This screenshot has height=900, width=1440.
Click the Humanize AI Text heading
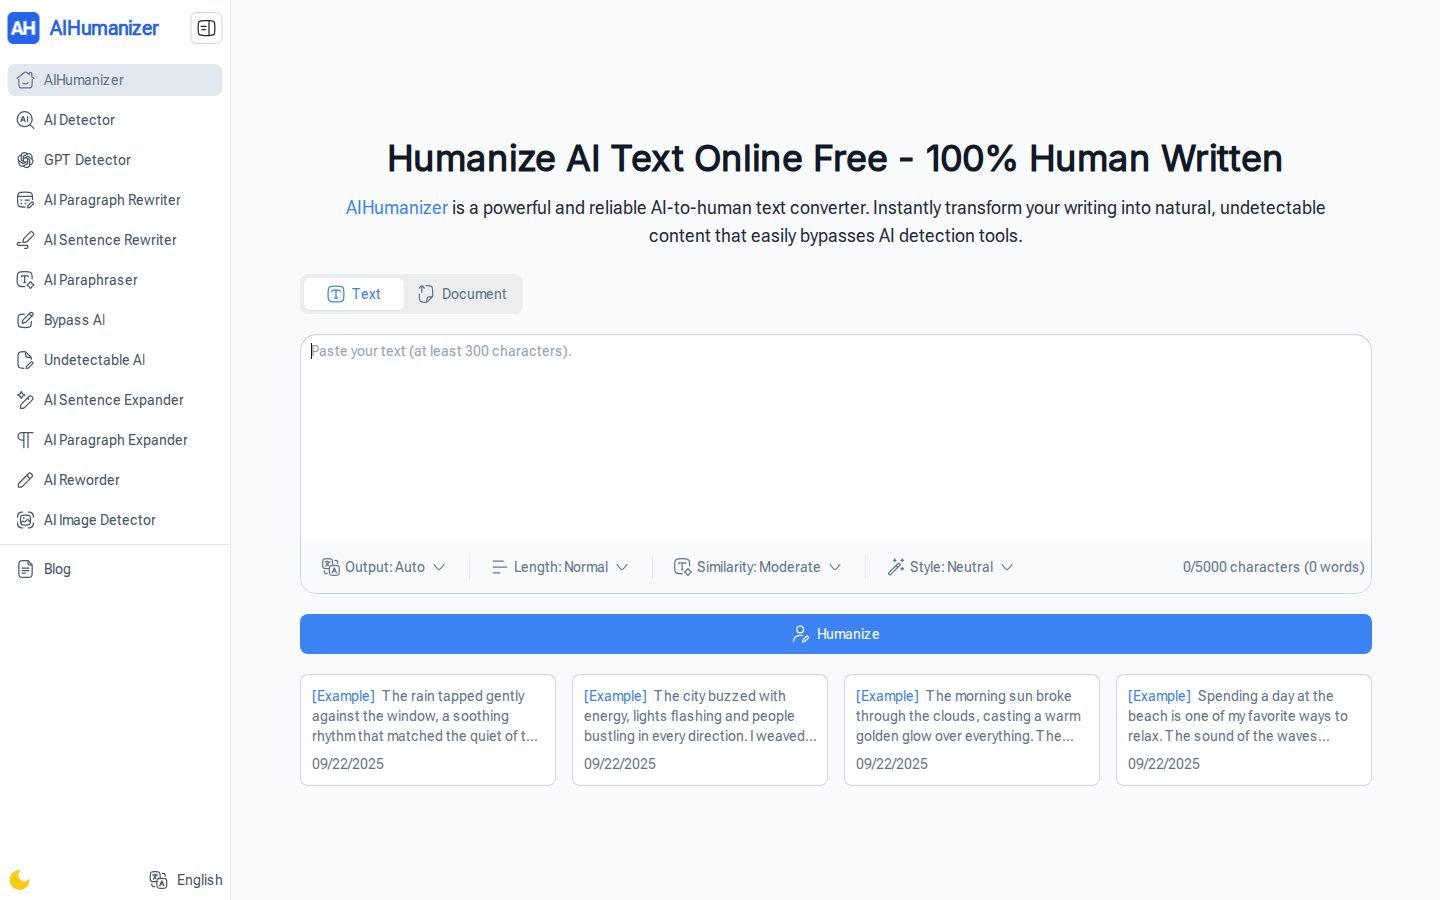coord(835,159)
